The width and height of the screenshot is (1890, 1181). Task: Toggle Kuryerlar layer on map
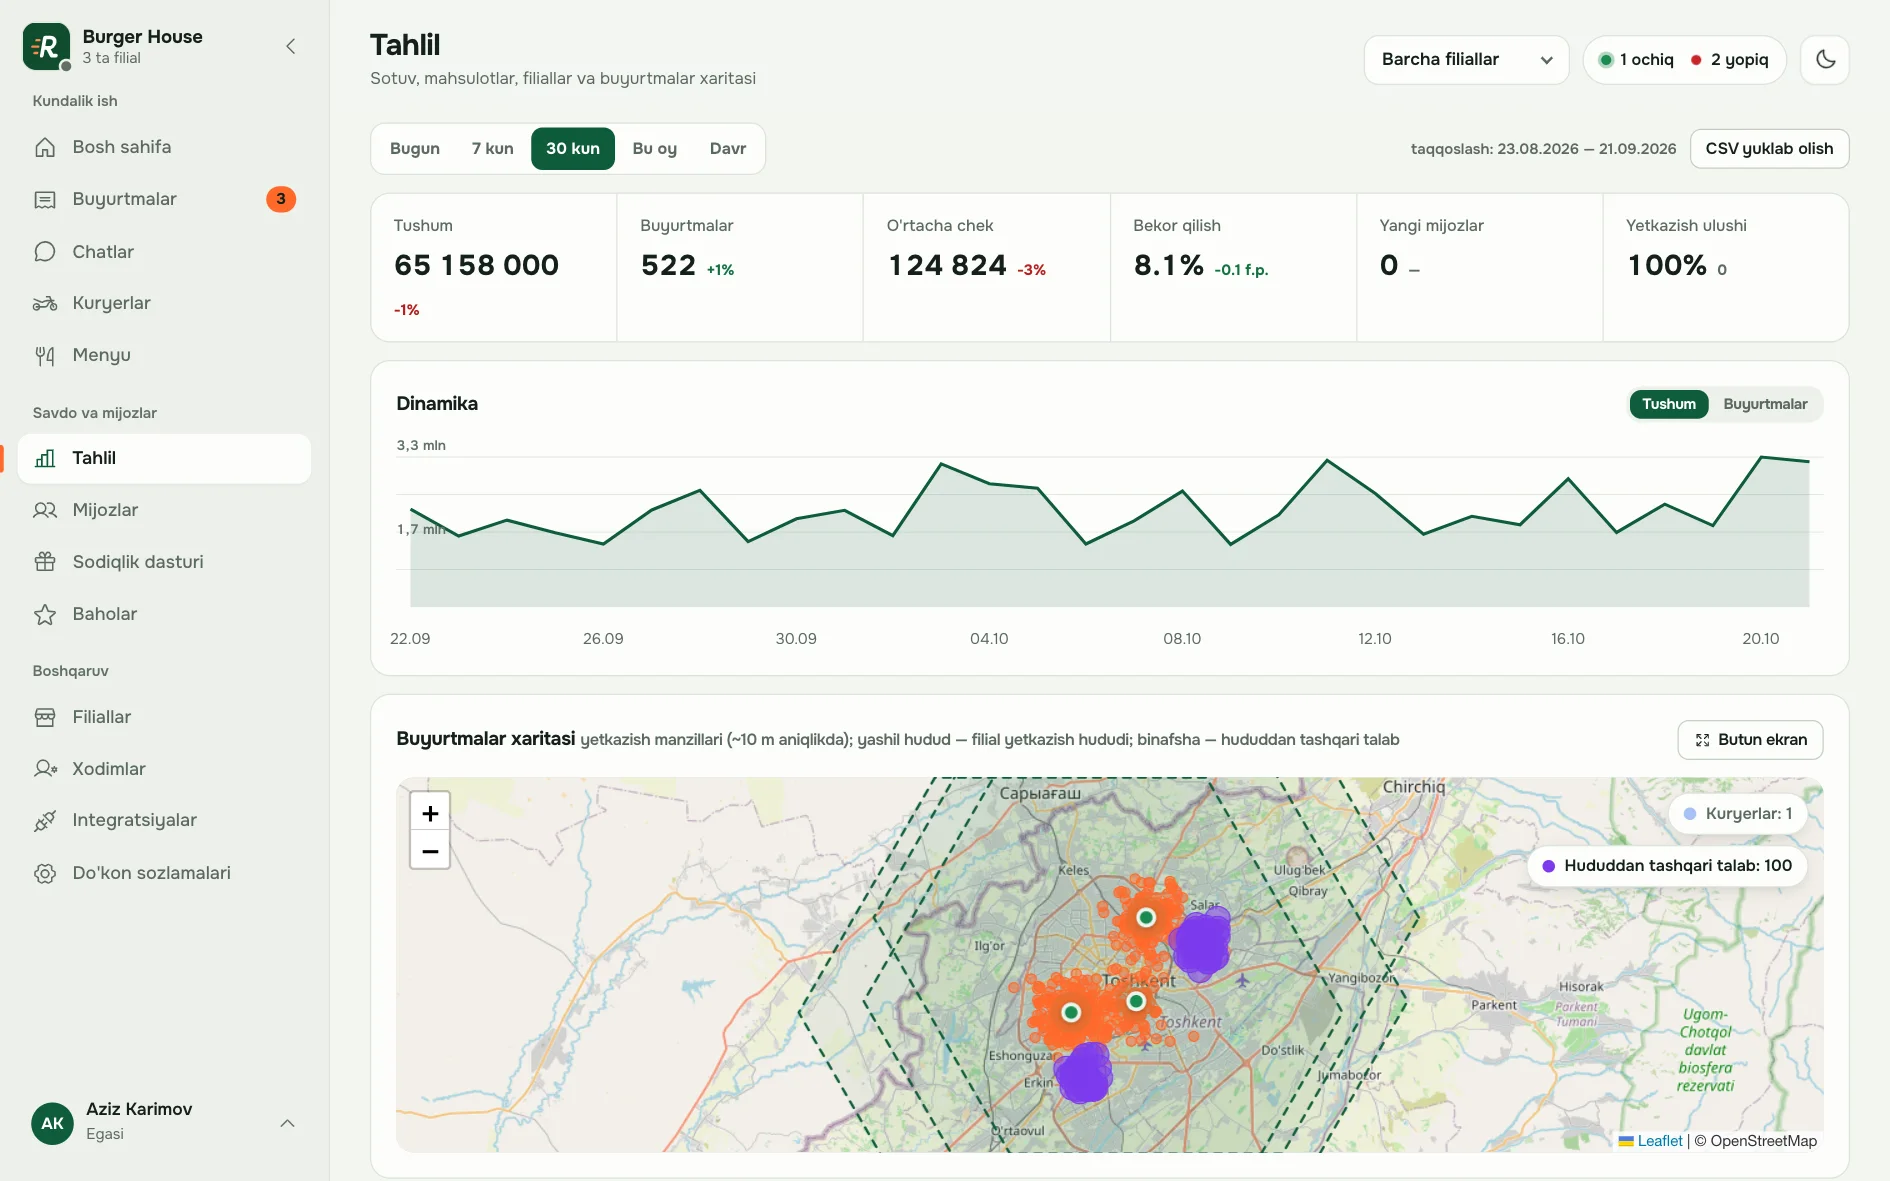click(1738, 814)
